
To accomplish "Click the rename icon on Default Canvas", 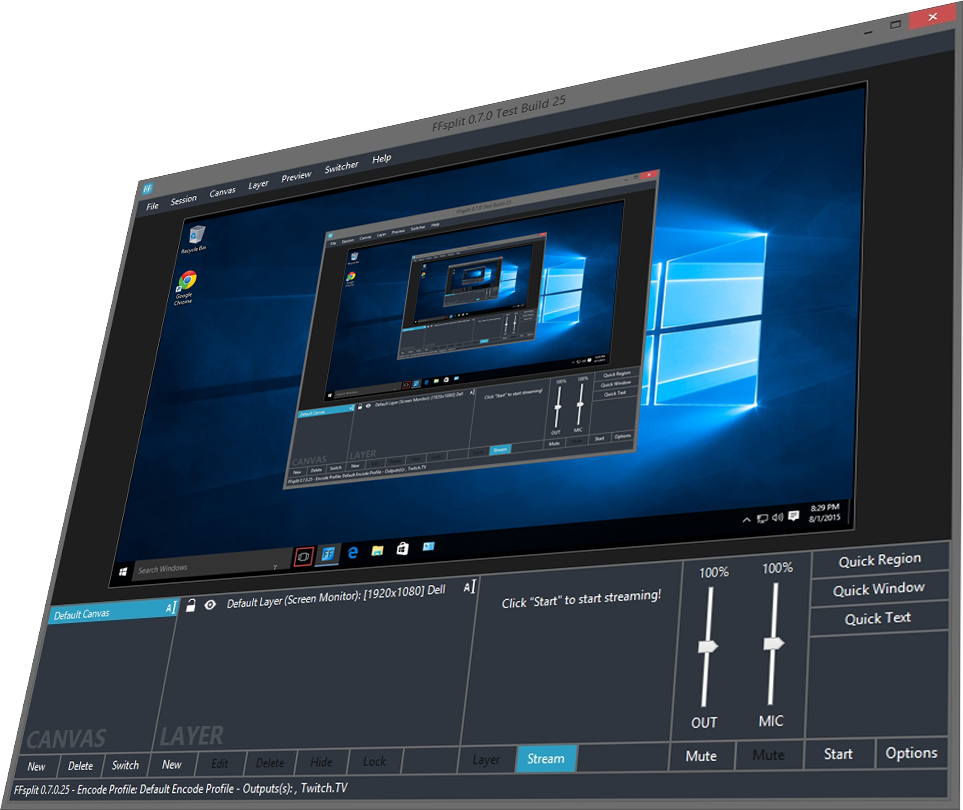I will pos(170,608).
